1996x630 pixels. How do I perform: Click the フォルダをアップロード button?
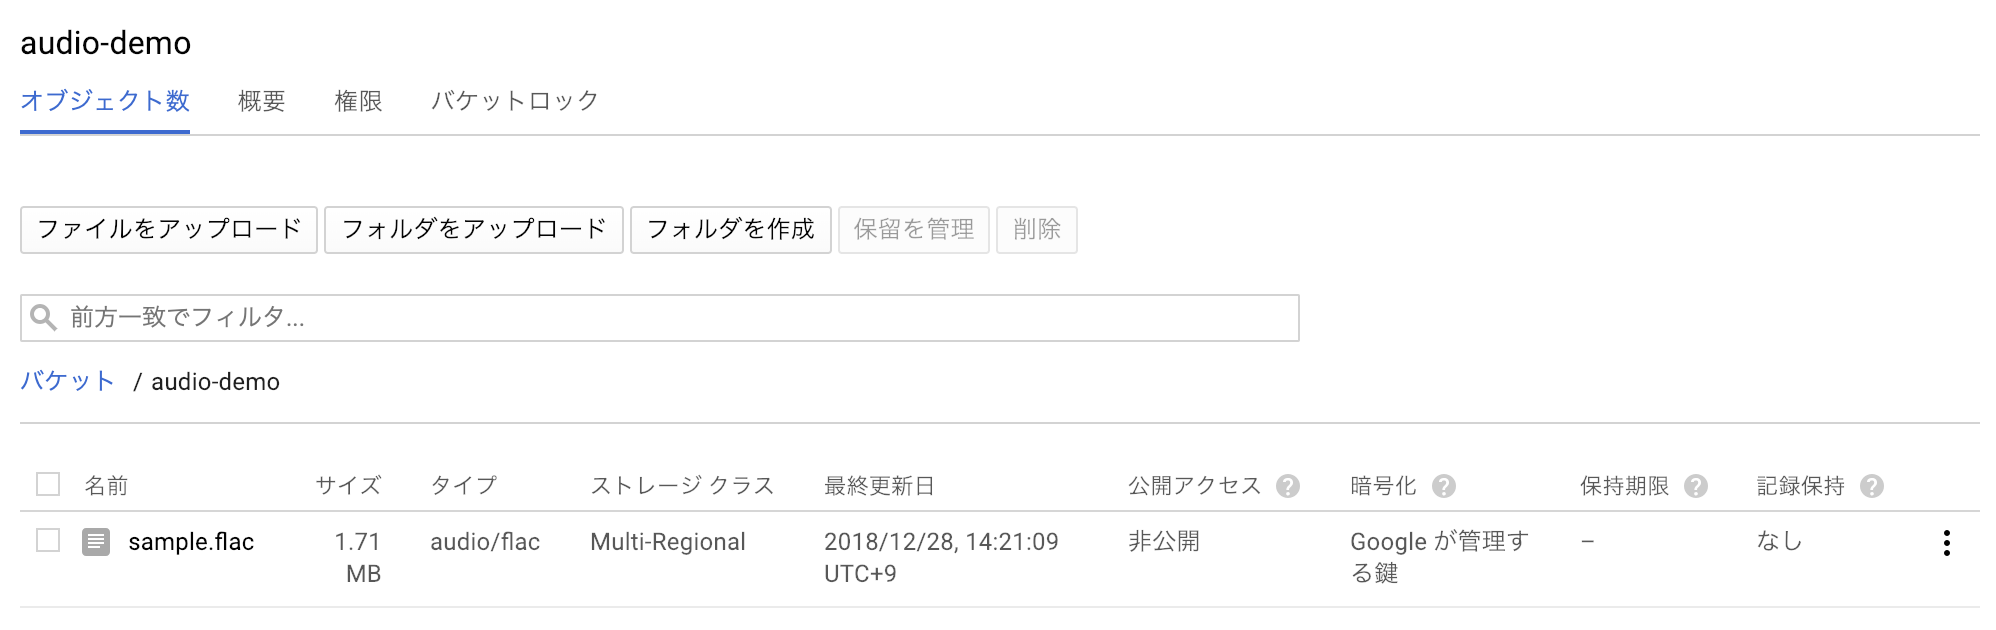pyautogui.click(x=473, y=229)
